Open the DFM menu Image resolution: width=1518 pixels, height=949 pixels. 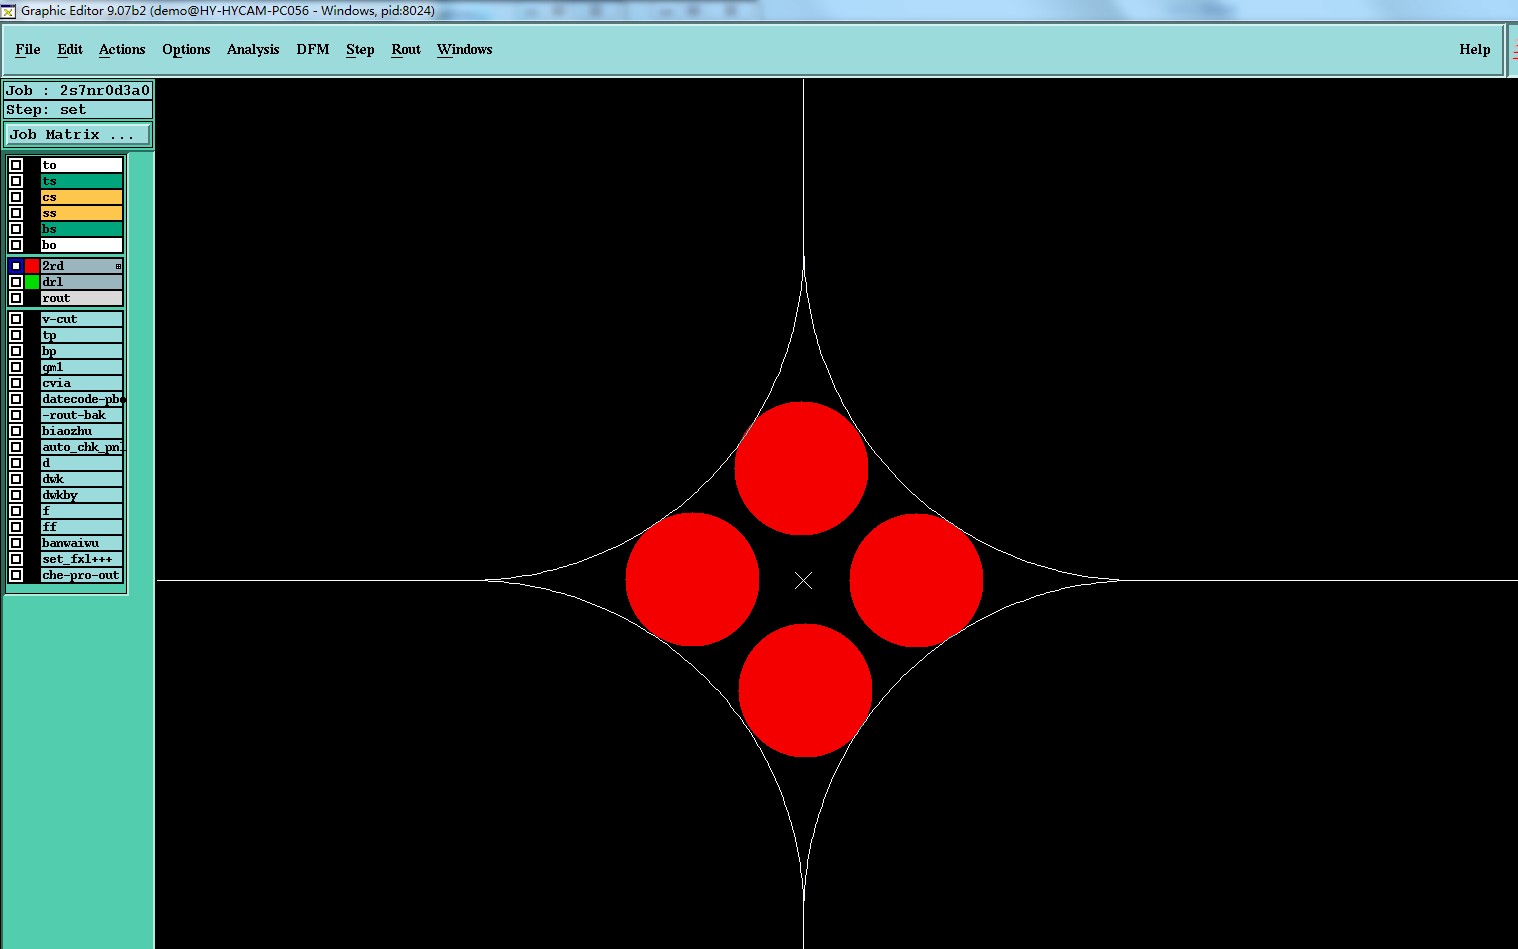[313, 49]
